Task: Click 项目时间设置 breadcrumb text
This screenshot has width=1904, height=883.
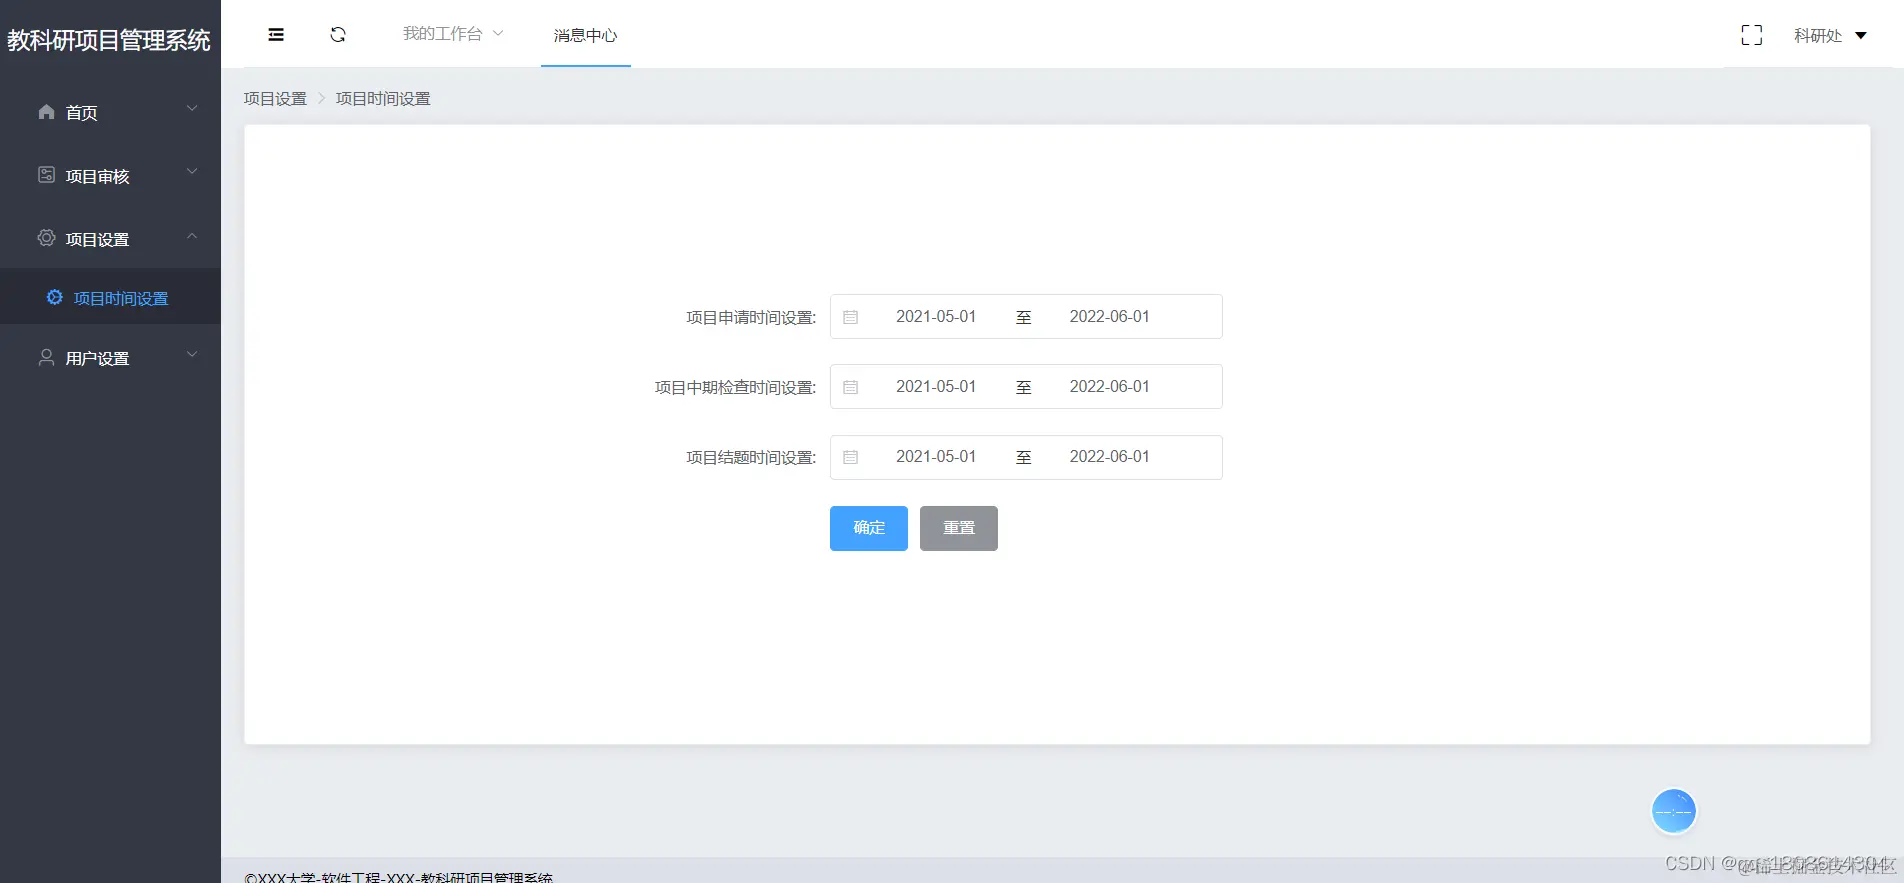Action: click(383, 98)
